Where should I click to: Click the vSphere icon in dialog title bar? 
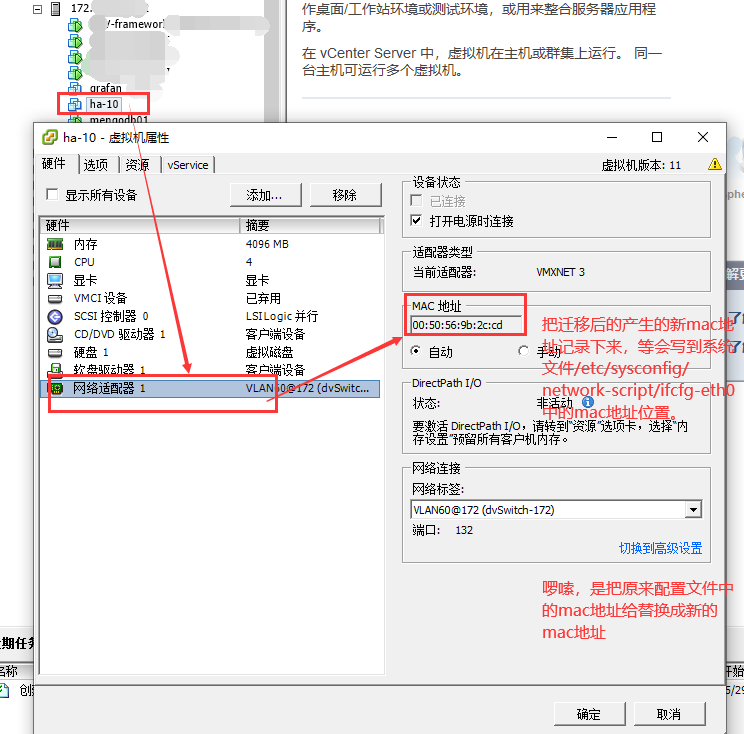[x=50, y=138]
